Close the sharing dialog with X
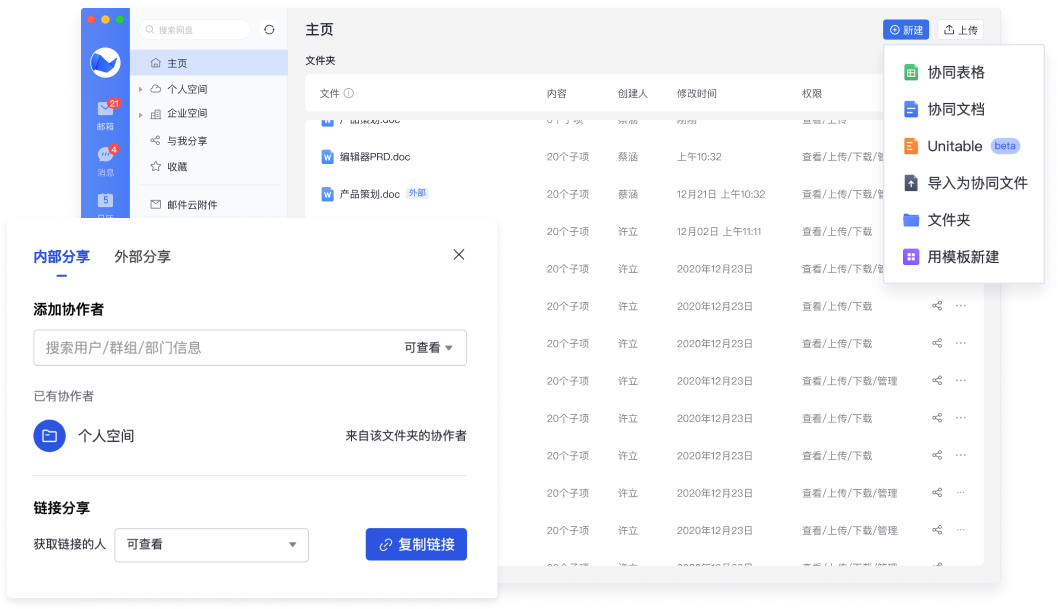 pyautogui.click(x=459, y=254)
